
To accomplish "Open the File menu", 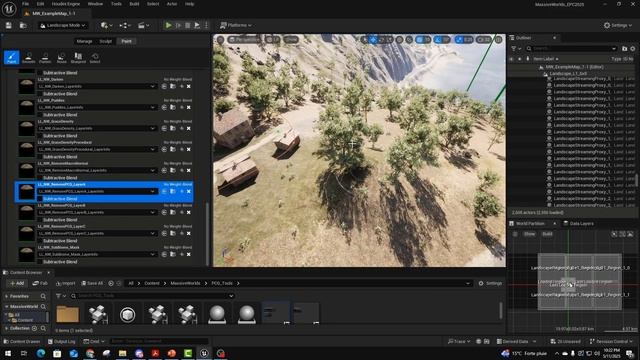I will (x=25, y=4).
